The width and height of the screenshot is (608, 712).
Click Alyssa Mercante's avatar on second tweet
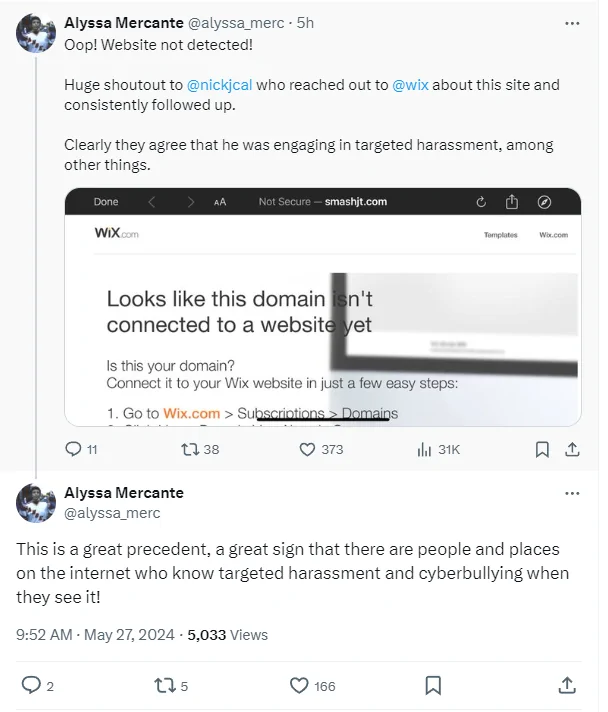36,502
